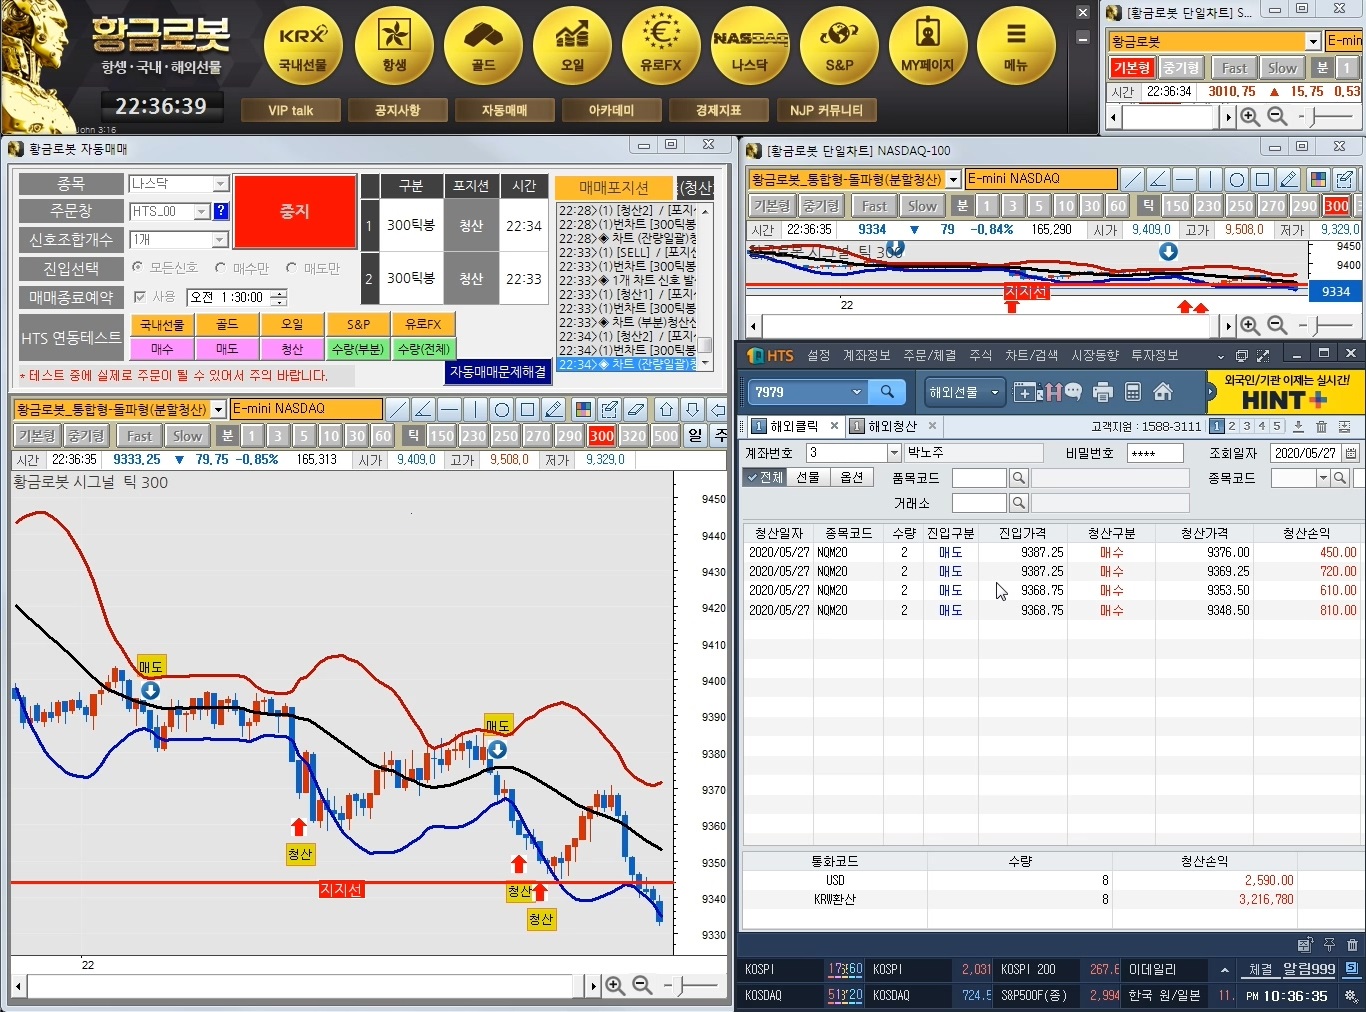Click the 국내선물 HTS test button

coord(162,324)
